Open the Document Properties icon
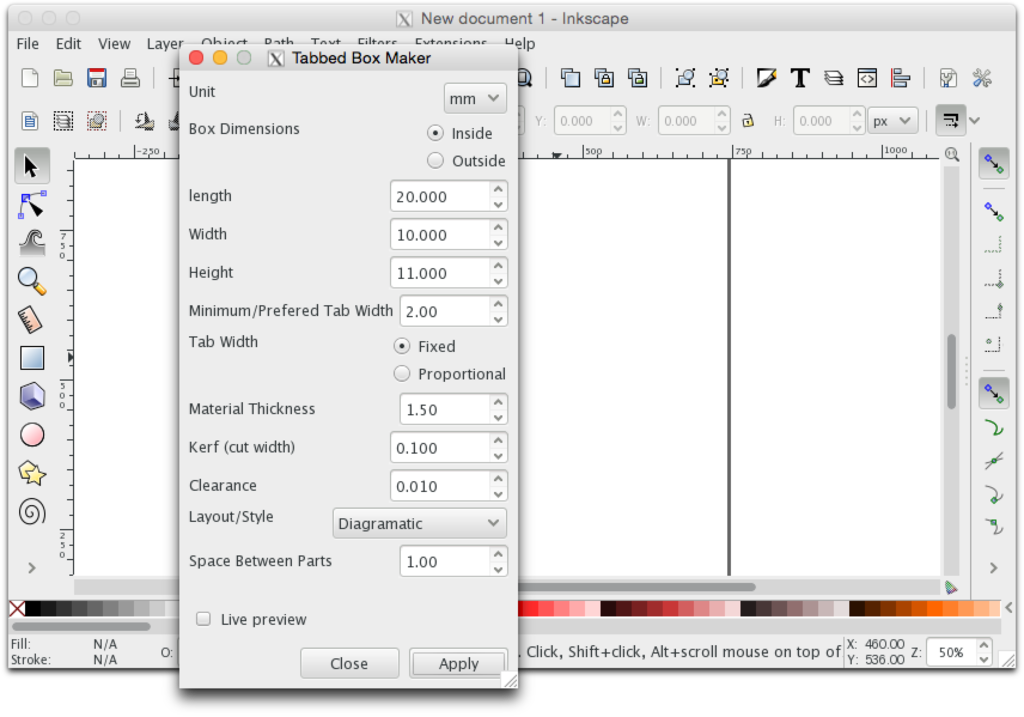 (948, 78)
